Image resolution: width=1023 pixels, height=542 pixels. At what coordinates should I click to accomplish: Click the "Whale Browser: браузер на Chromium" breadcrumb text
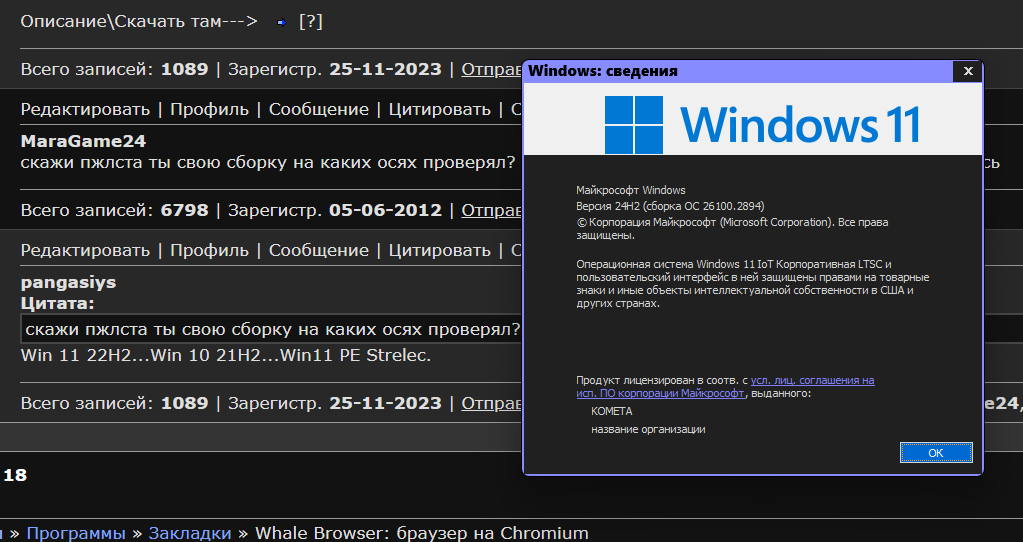421,533
